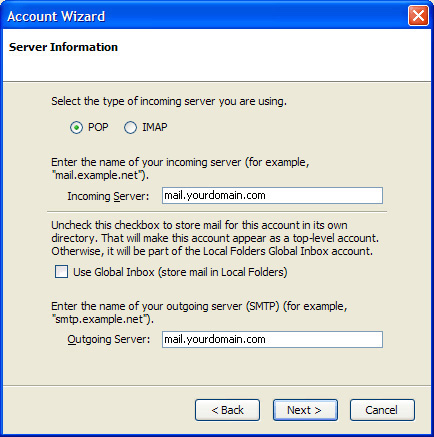Select the IMAP radio button
Image resolution: width=434 pixels, height=437 pixels.
(x=130, y=128)
